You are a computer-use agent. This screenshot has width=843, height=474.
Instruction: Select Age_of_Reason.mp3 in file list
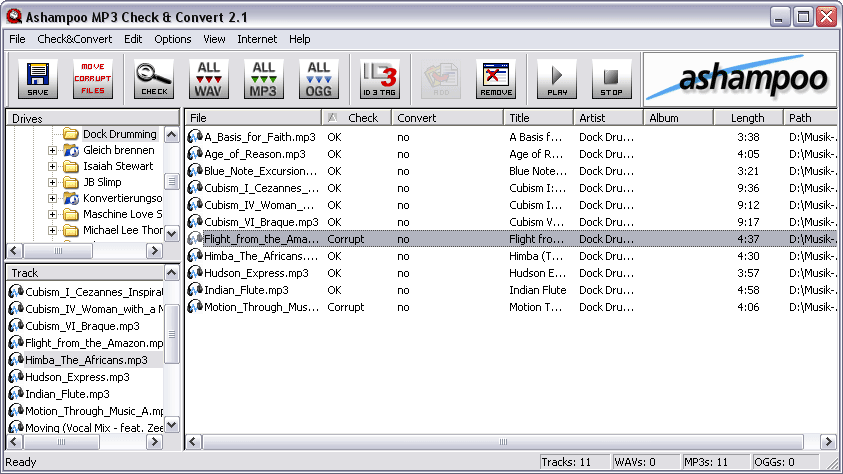click(511, 154)
